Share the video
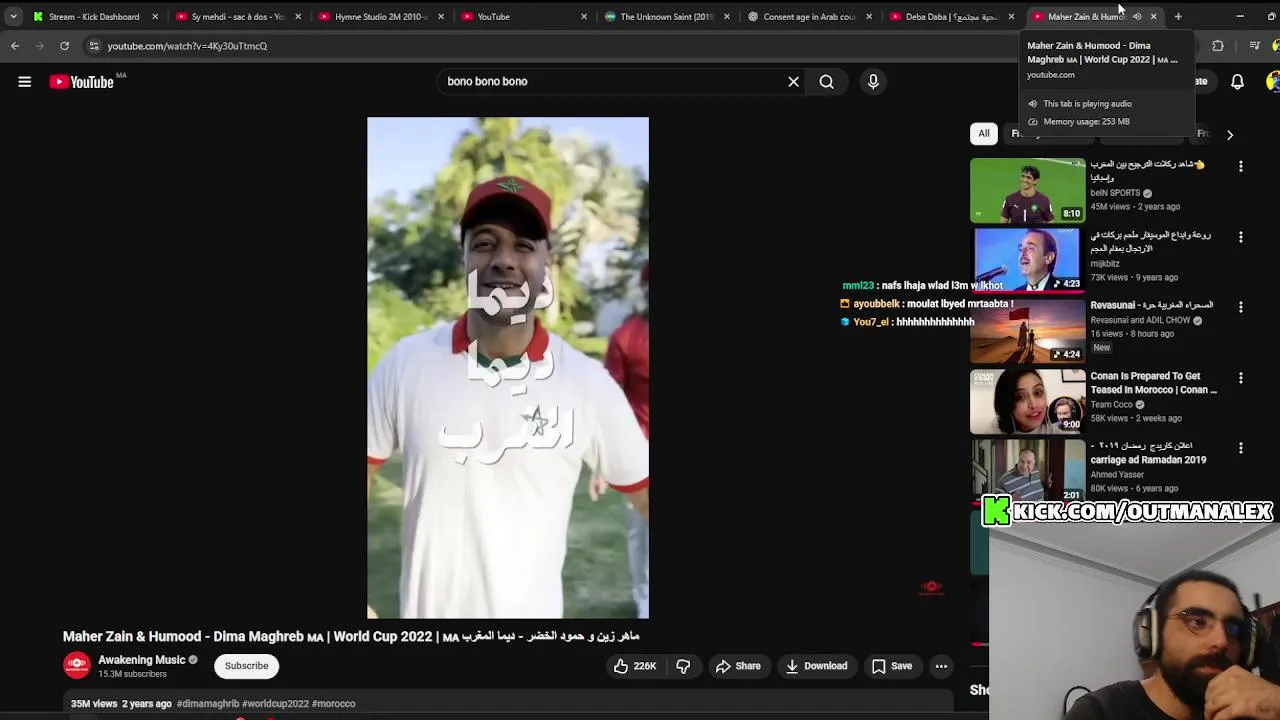 point(737,666)
